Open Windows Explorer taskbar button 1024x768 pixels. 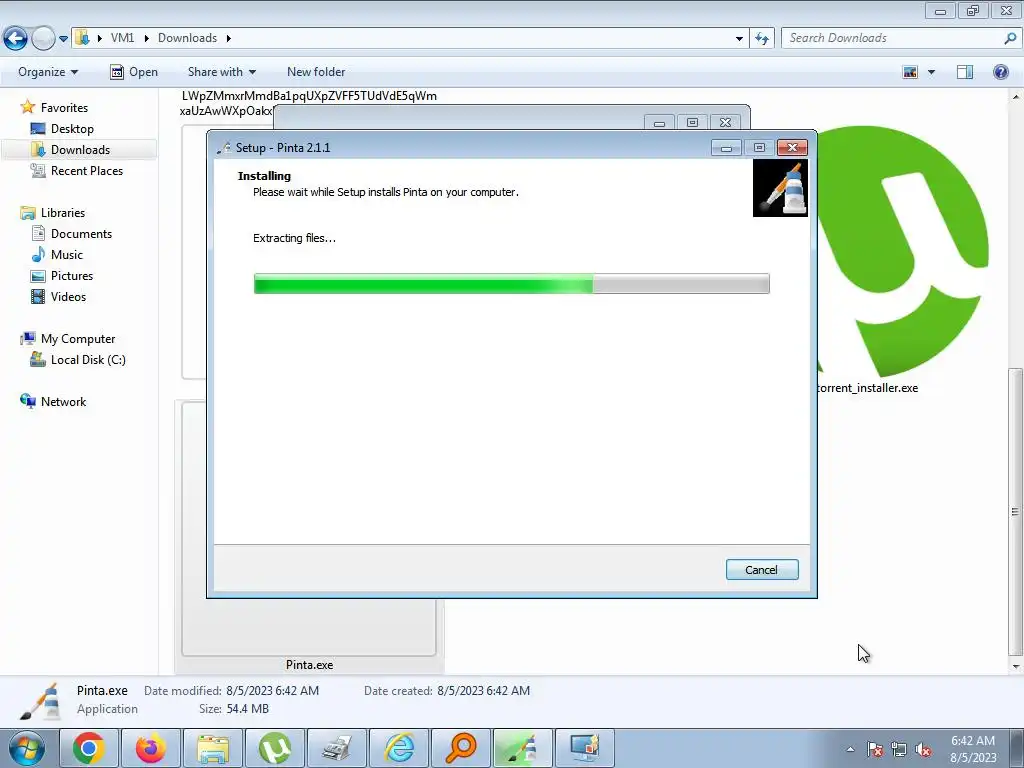(x=213, y=748)
